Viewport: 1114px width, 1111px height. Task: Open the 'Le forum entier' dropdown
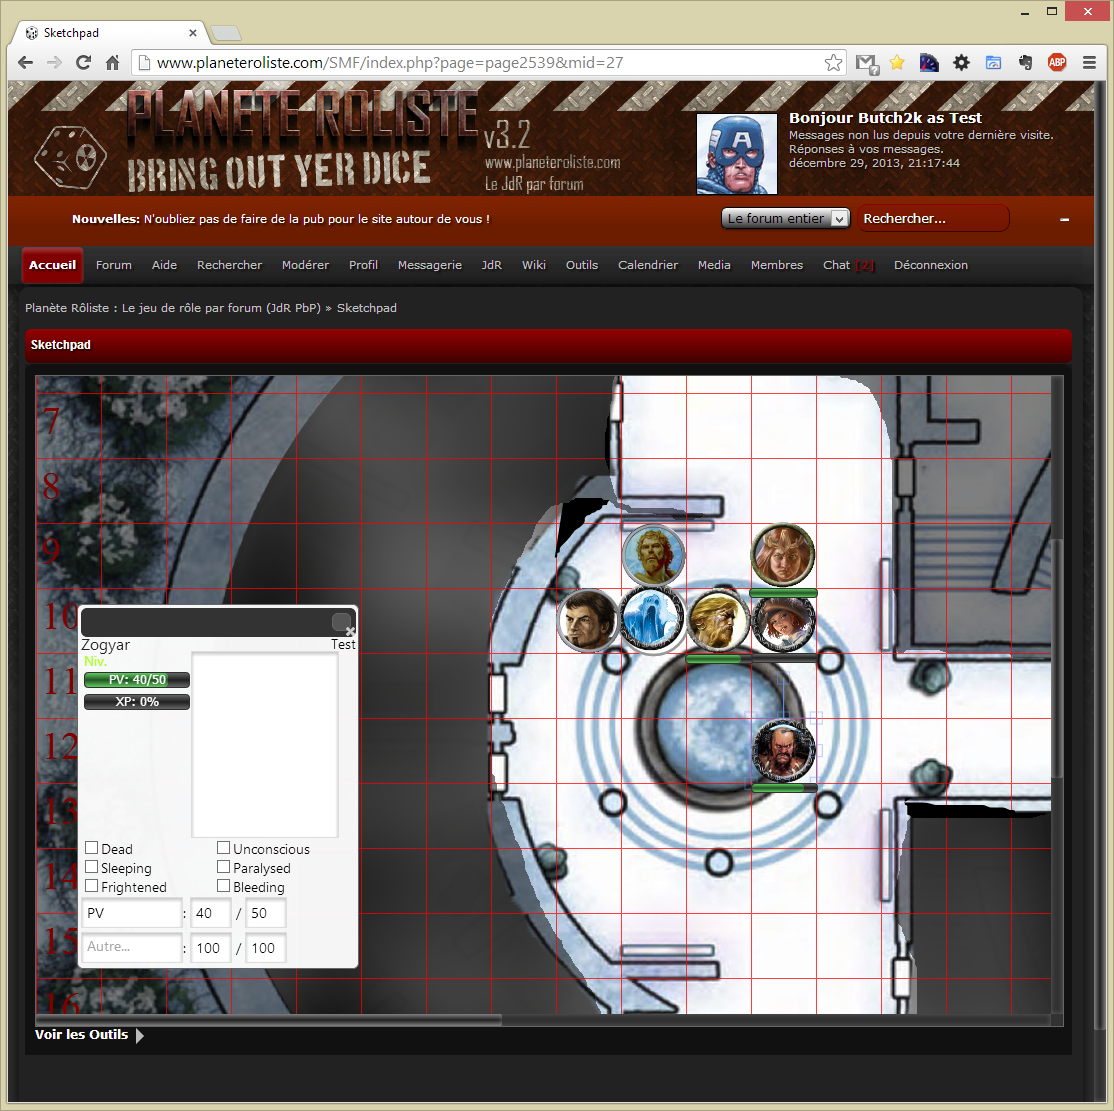[785, 218]
